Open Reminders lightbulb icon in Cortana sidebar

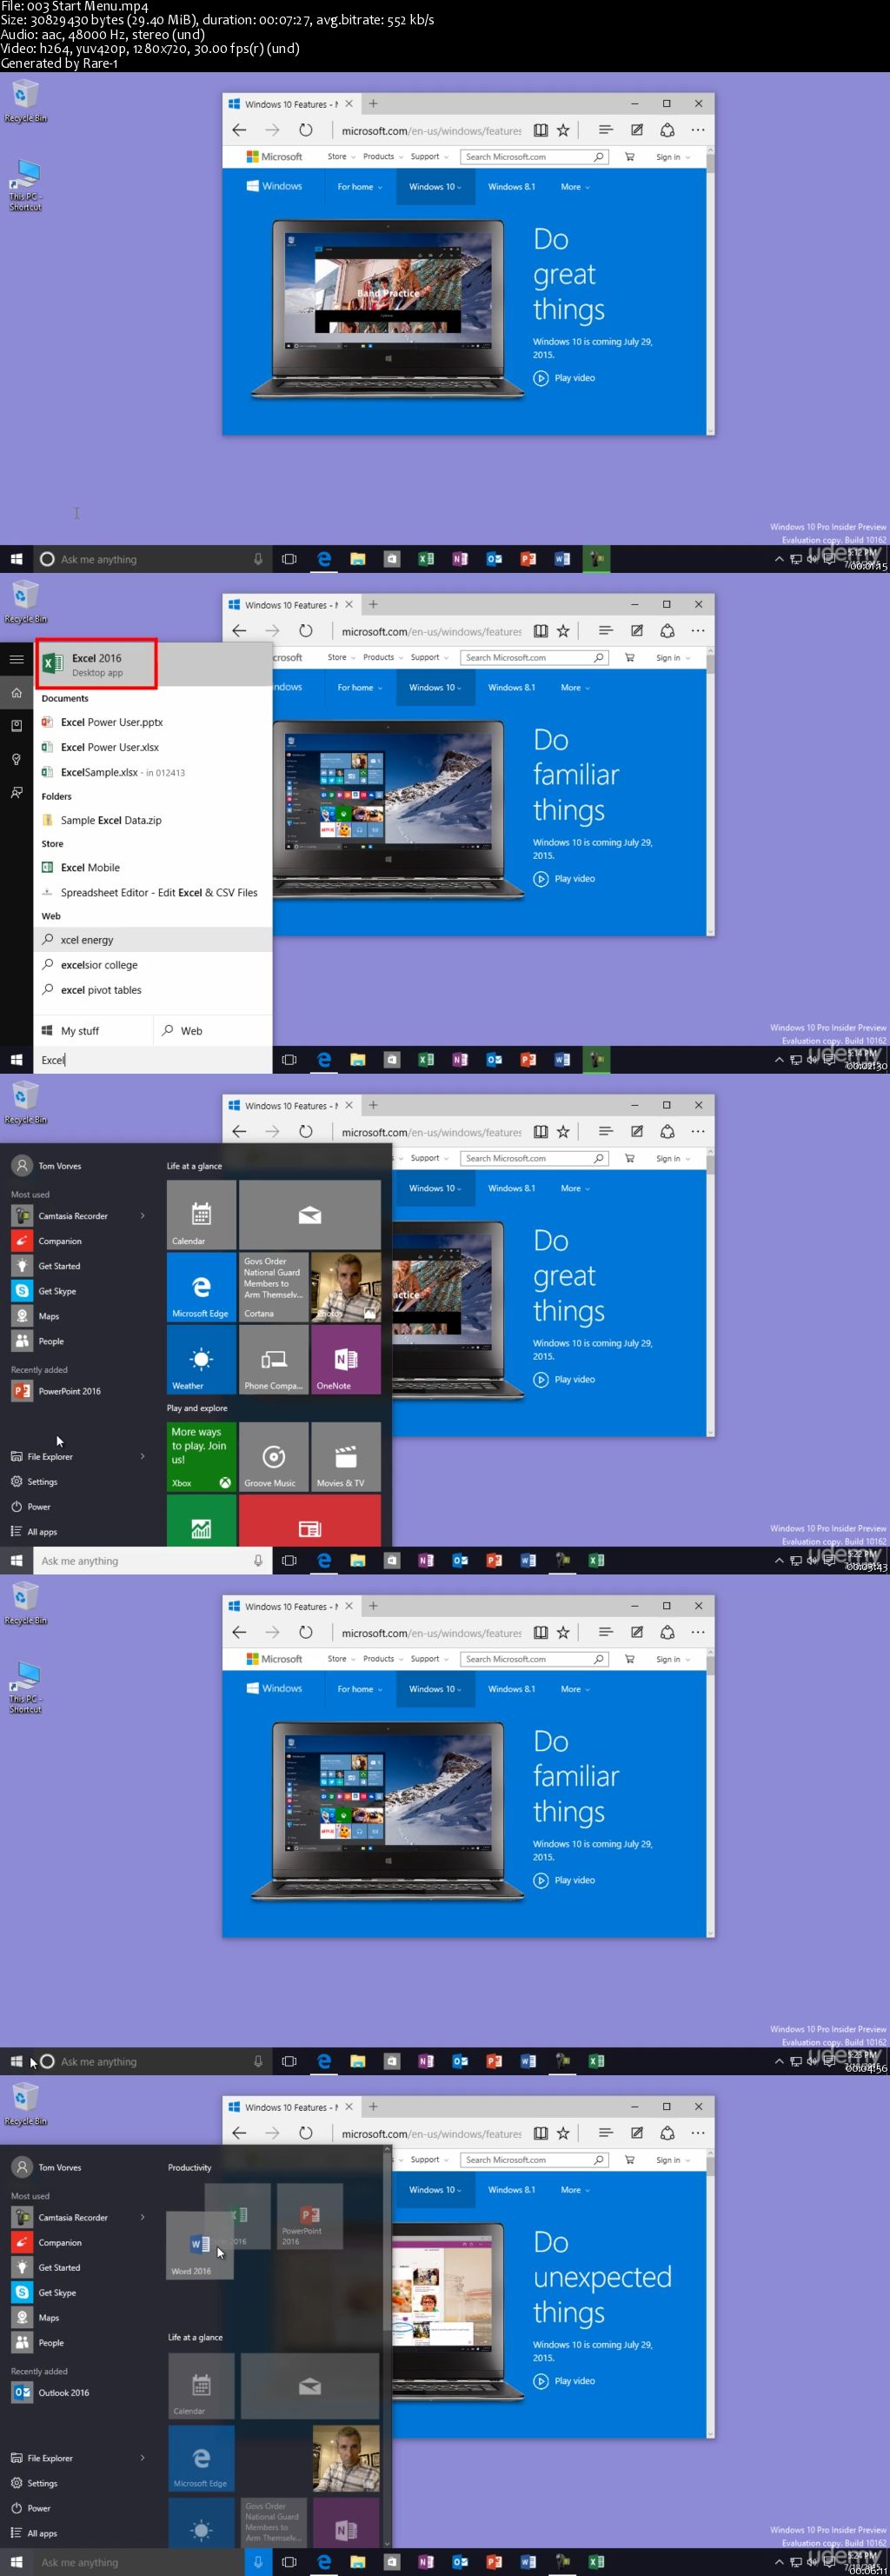click(x=16, y=759)
